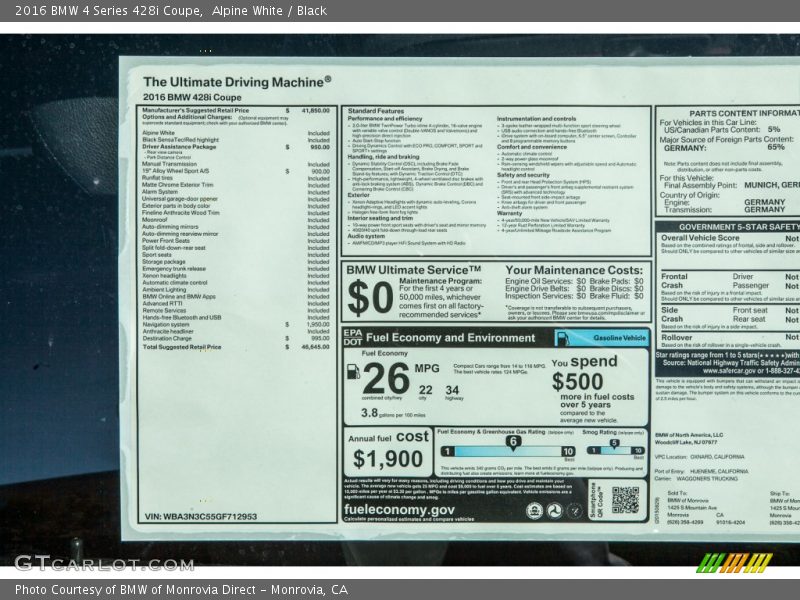
Task: Click the '19" Alloy Wheel Sport A/S' line
Action: (176, 171)
